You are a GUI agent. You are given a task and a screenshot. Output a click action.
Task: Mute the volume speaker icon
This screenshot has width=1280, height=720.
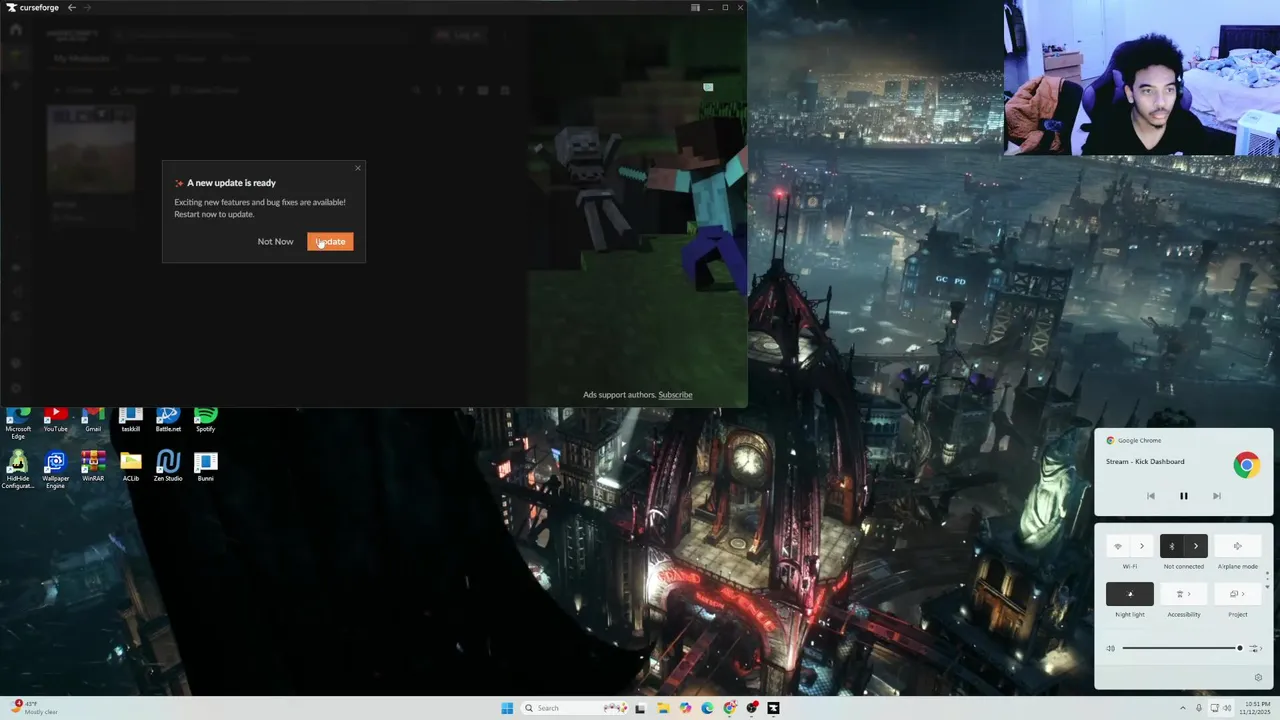point(1110,648)
